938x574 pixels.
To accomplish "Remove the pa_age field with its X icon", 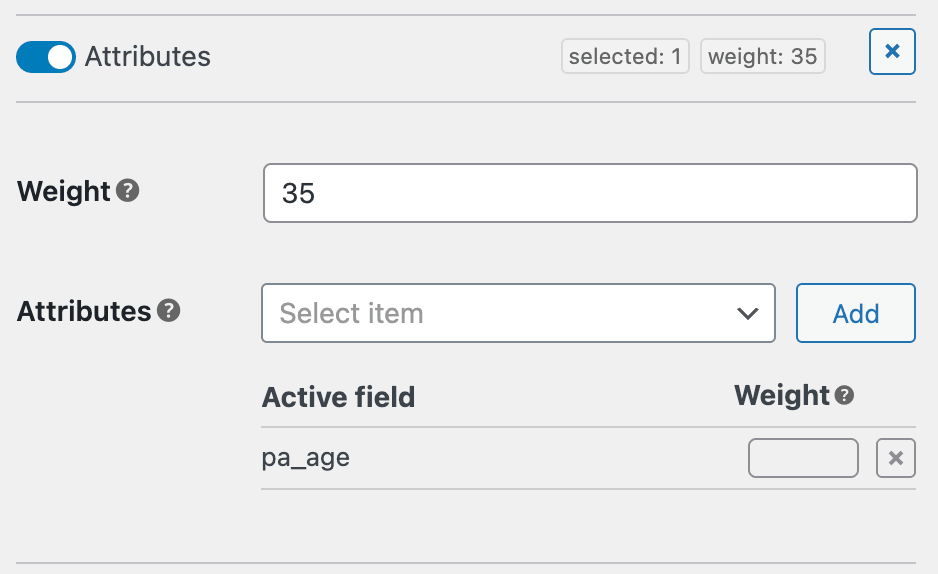I will 896,459.
